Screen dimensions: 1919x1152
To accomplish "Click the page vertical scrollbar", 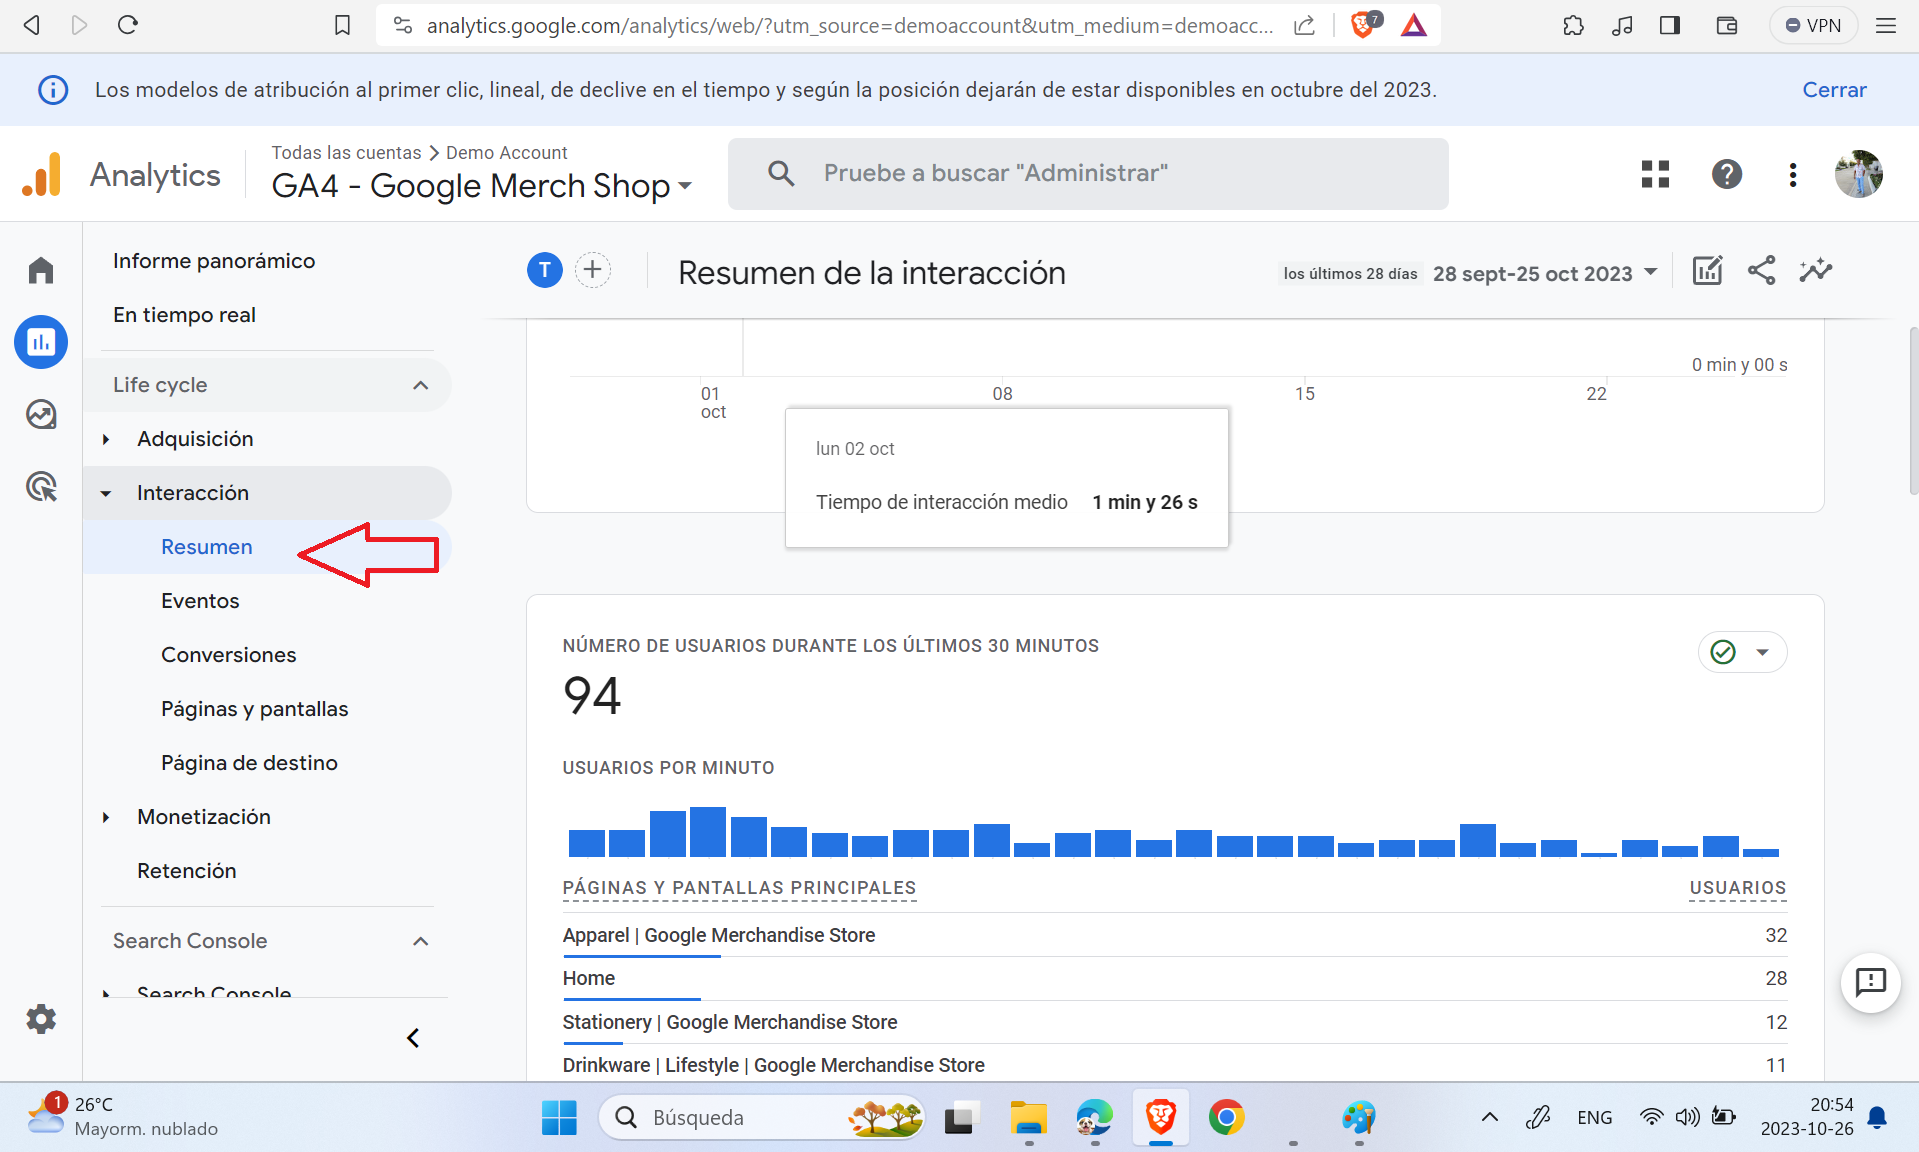I will pyautogui.click(x=1913, y=410).
